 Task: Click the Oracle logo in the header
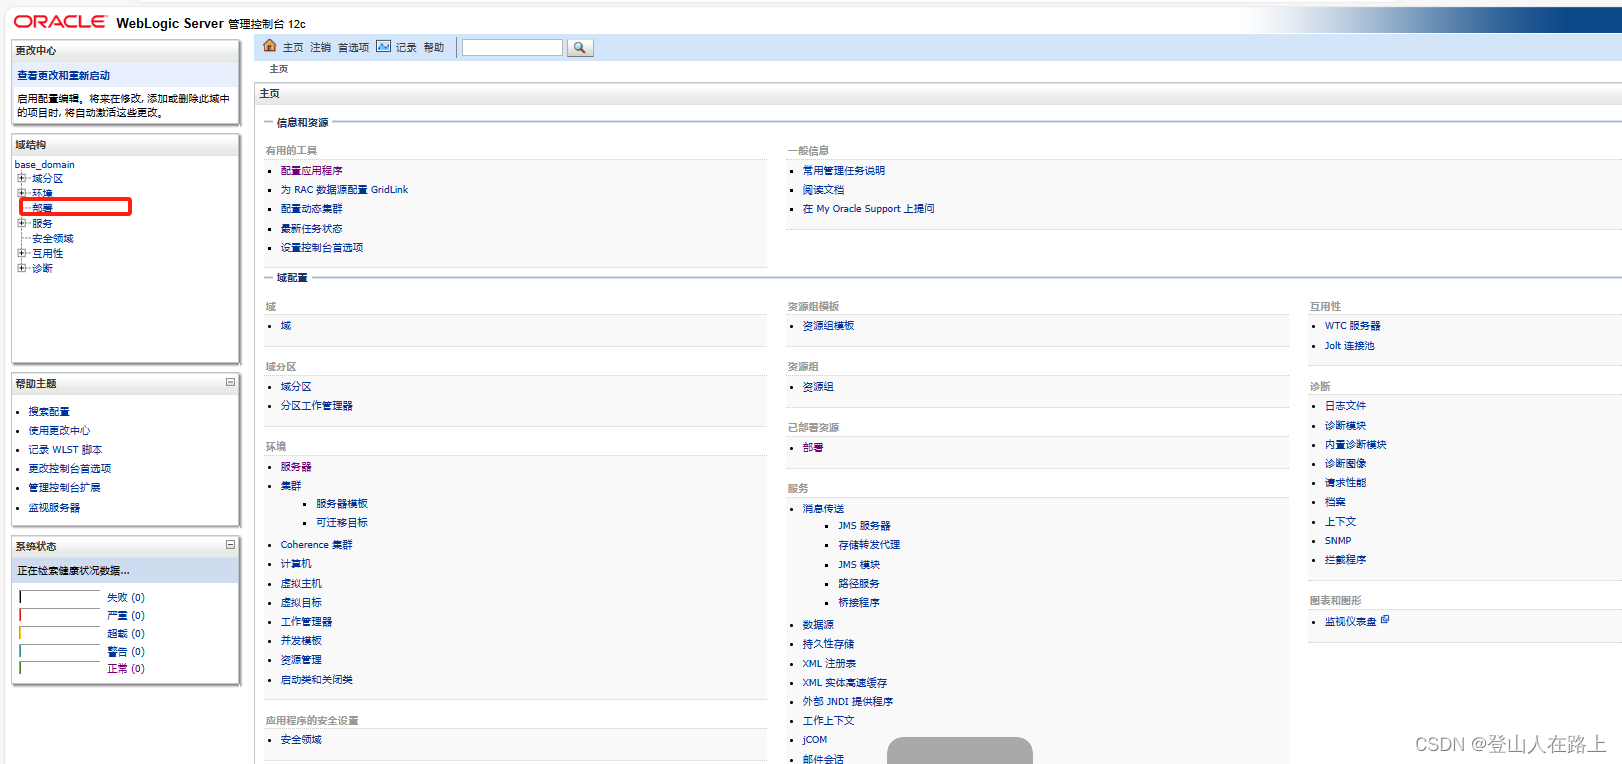pos(60,21)
